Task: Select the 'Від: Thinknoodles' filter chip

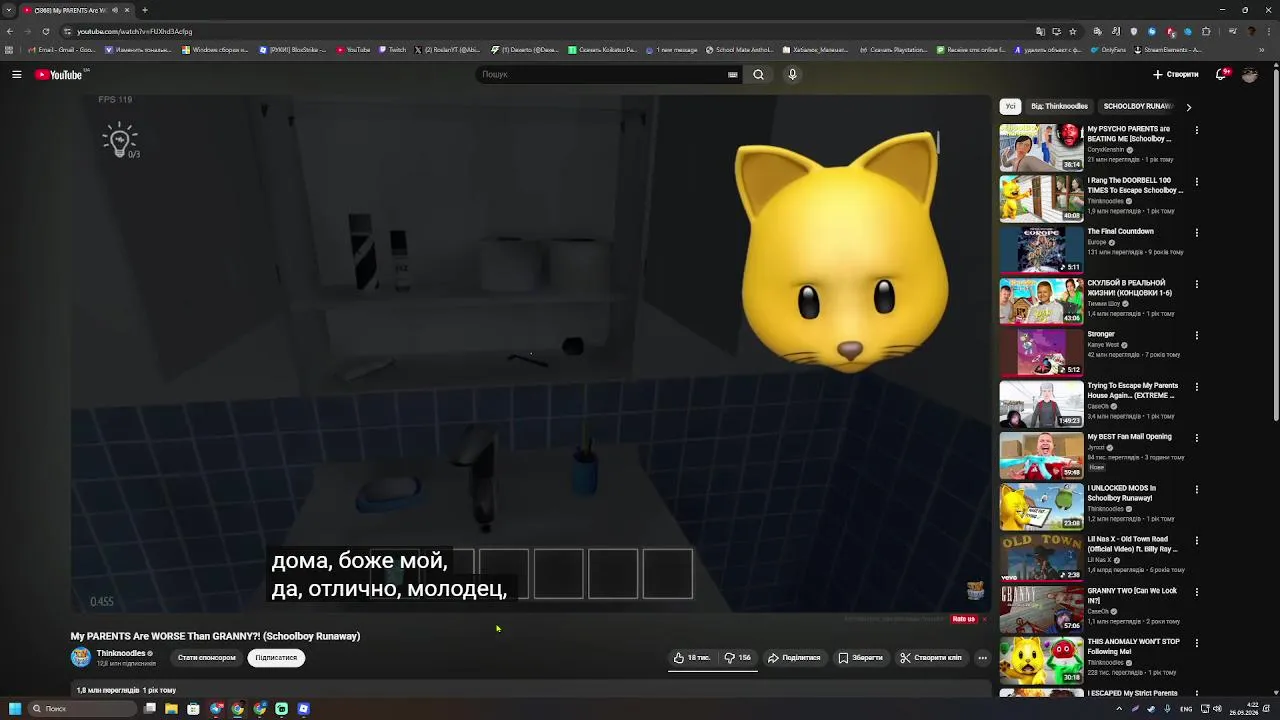Action: tap(1059, 106)
